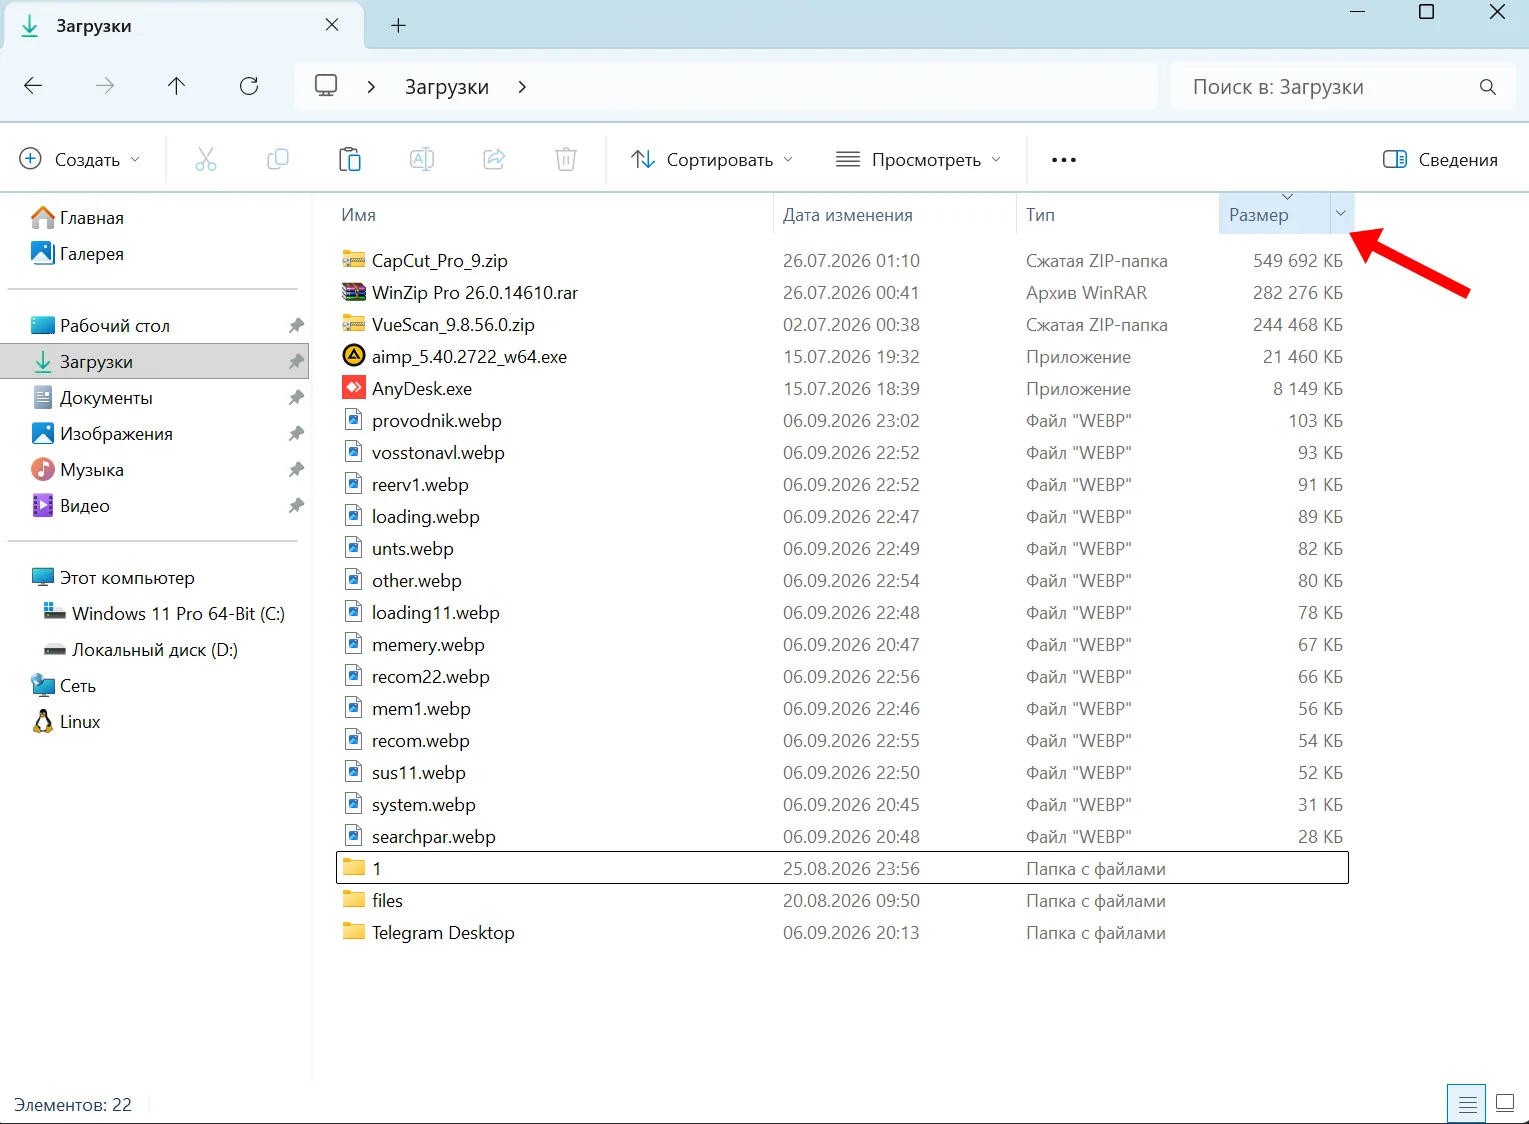Expand chevron before Загрузки in address bar
The width and height of the screenshot is (1529, 1124).
tap(371, 87)
